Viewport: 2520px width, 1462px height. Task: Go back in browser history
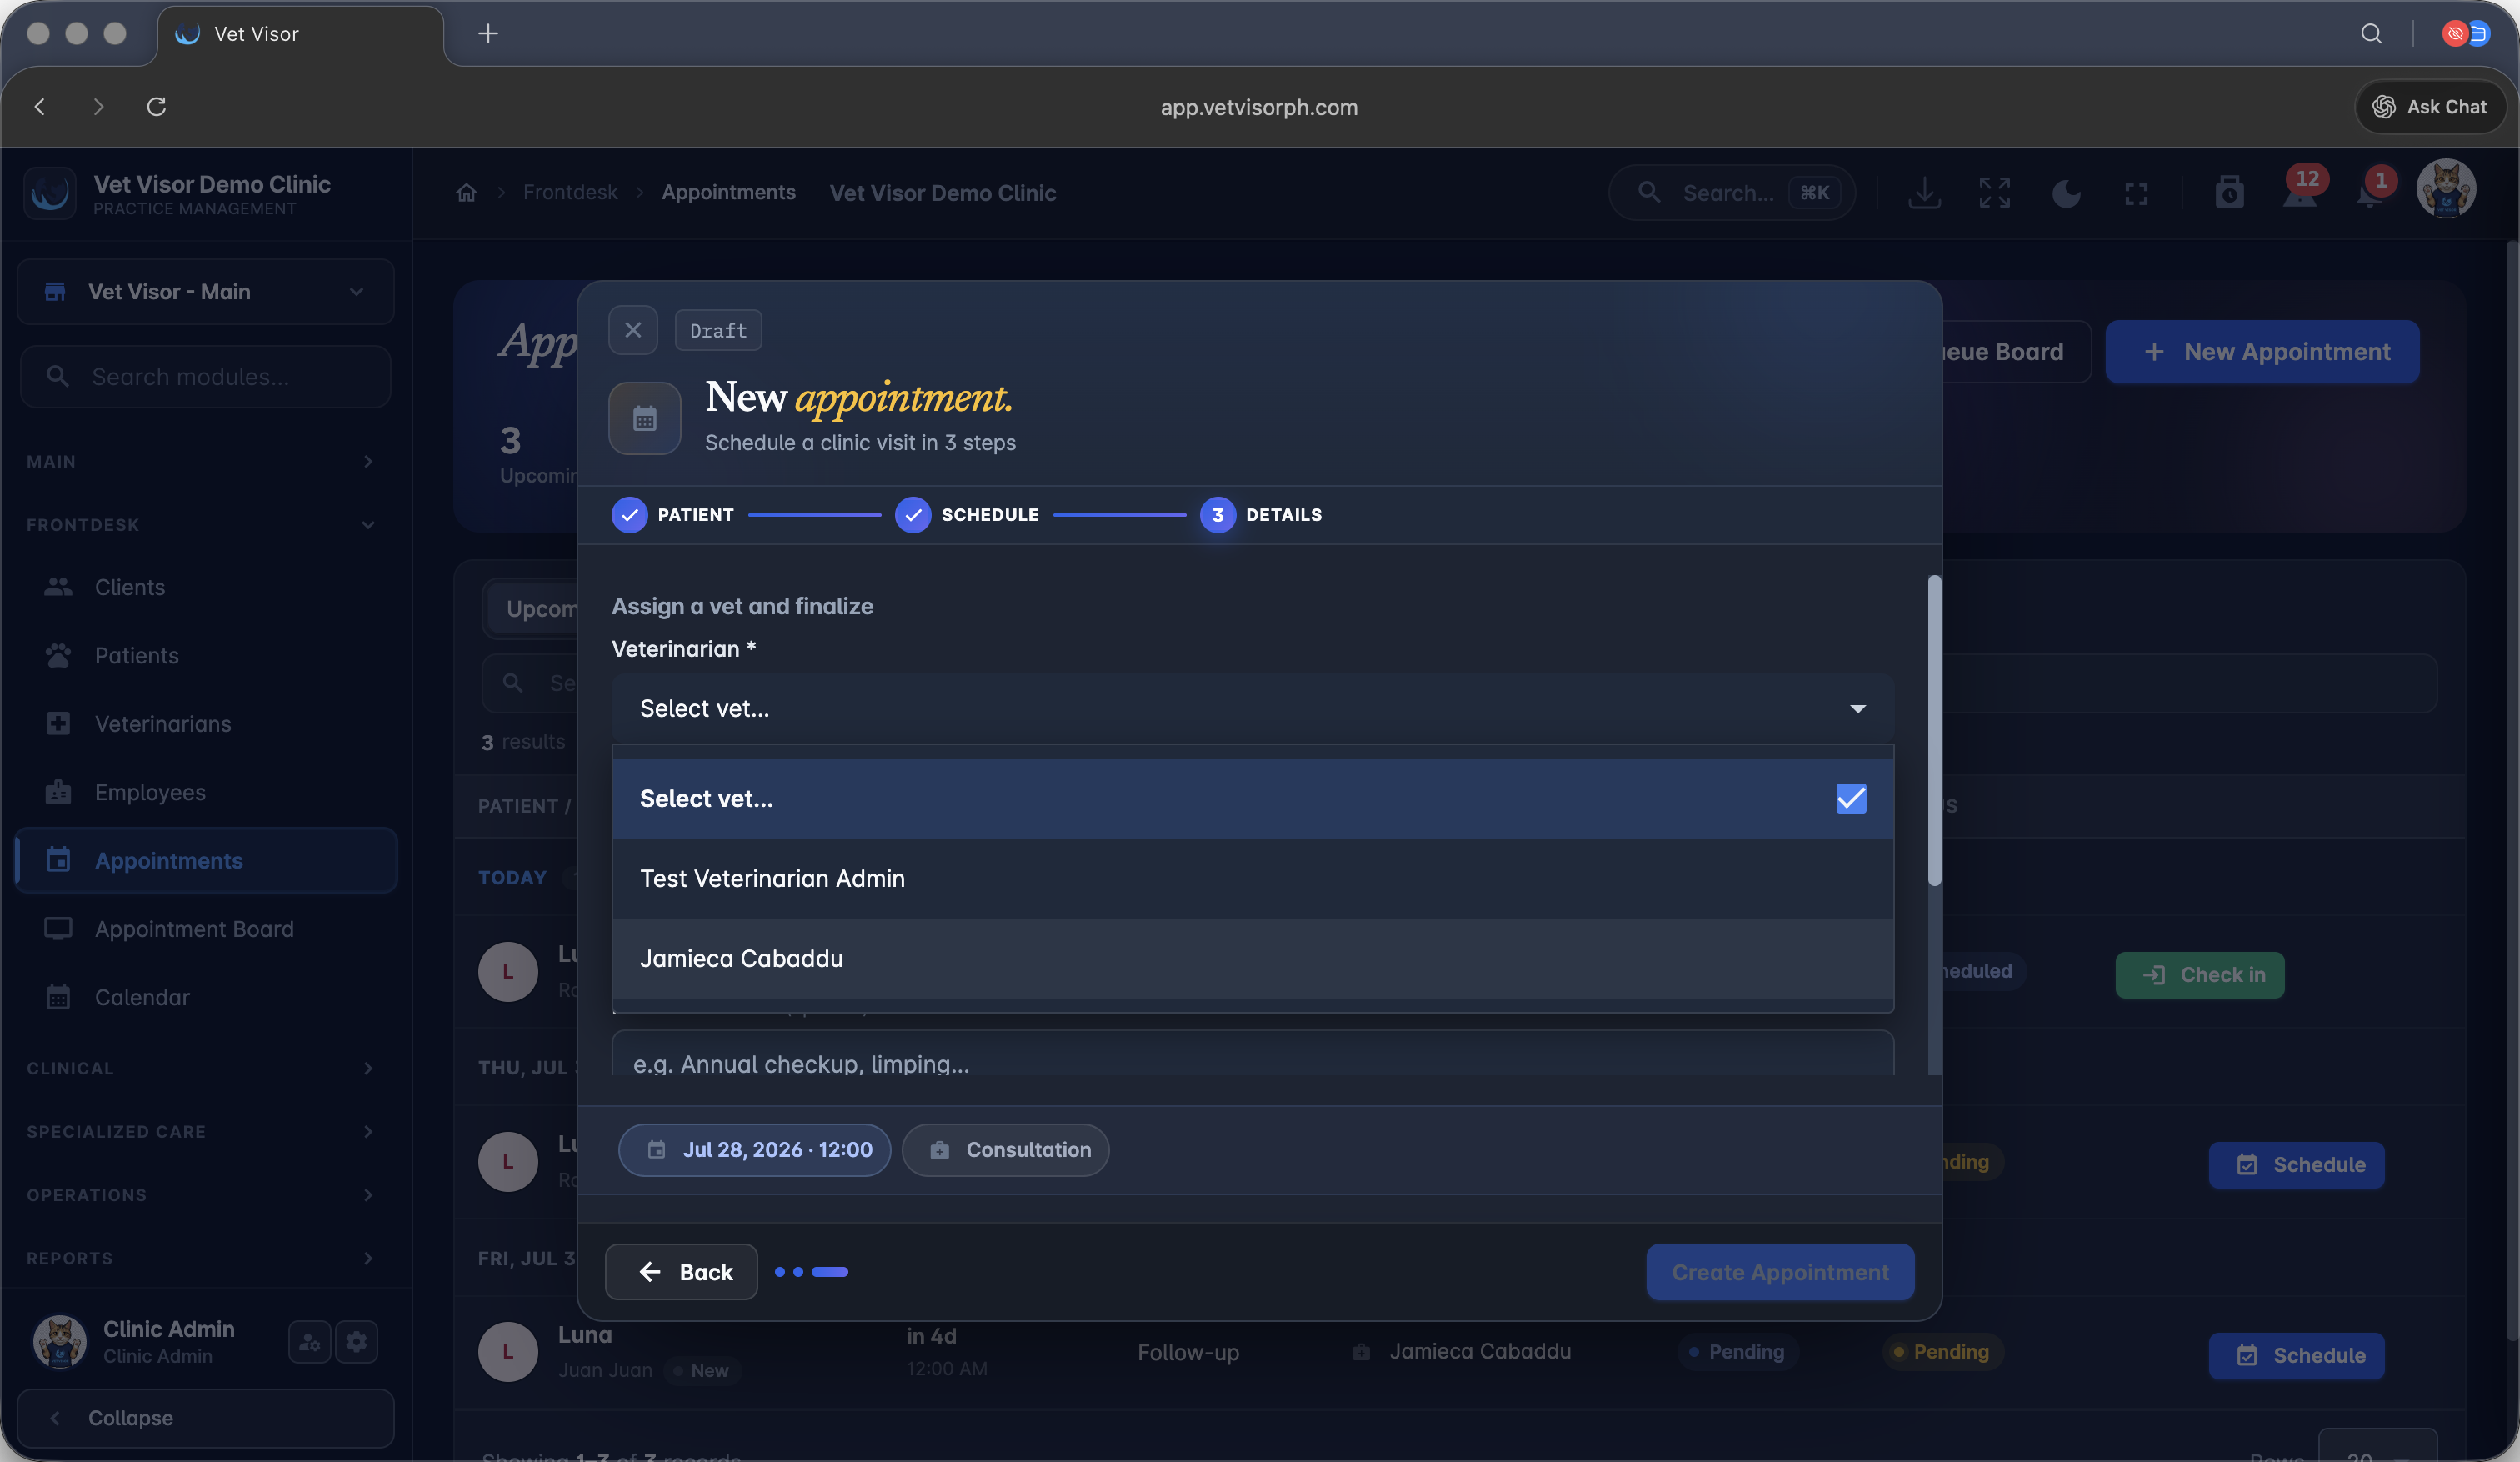tap(40, 106)
